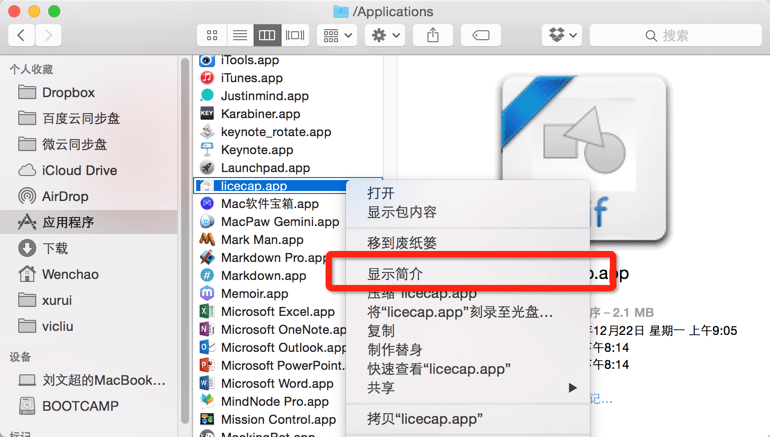Choose 快速查看“licecap.app” menu item
This screenshot has height=437, width=770.
pos(468,369)
